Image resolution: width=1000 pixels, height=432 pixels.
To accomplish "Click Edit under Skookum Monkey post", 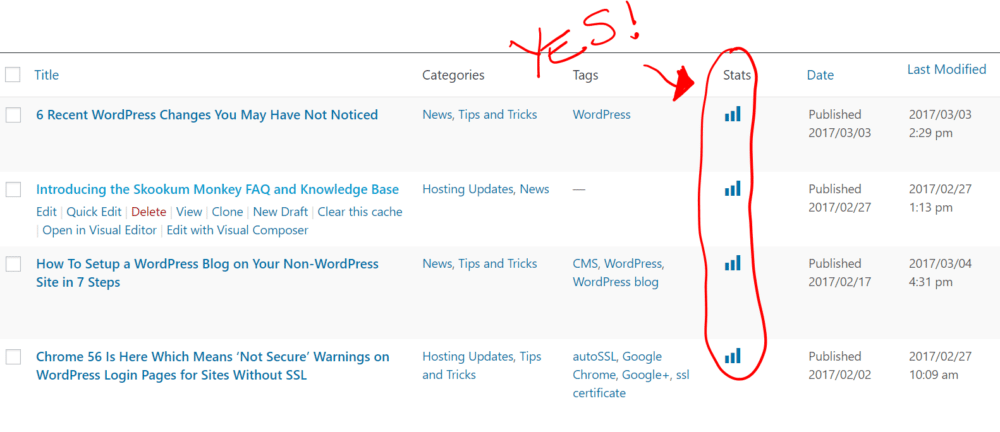I will click(46, 212).
